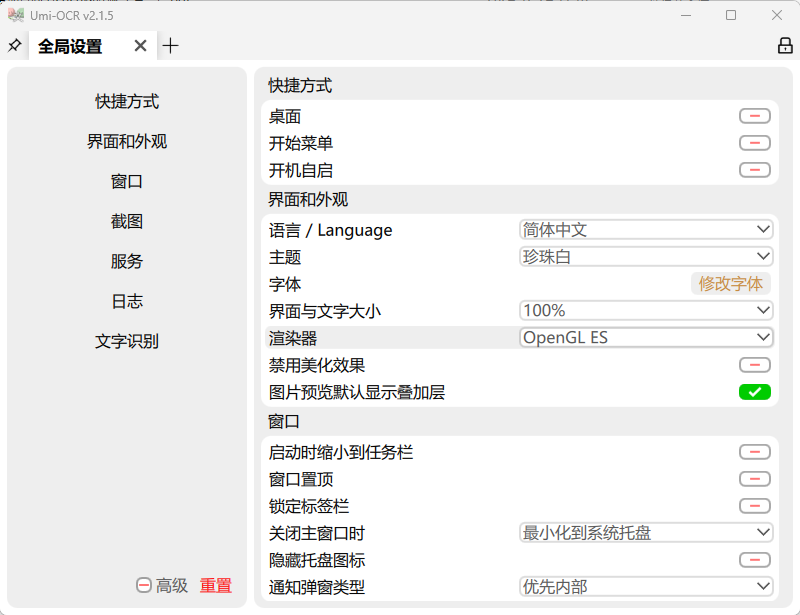Toggle the 禁用美化效果 switch

point(755,365)
